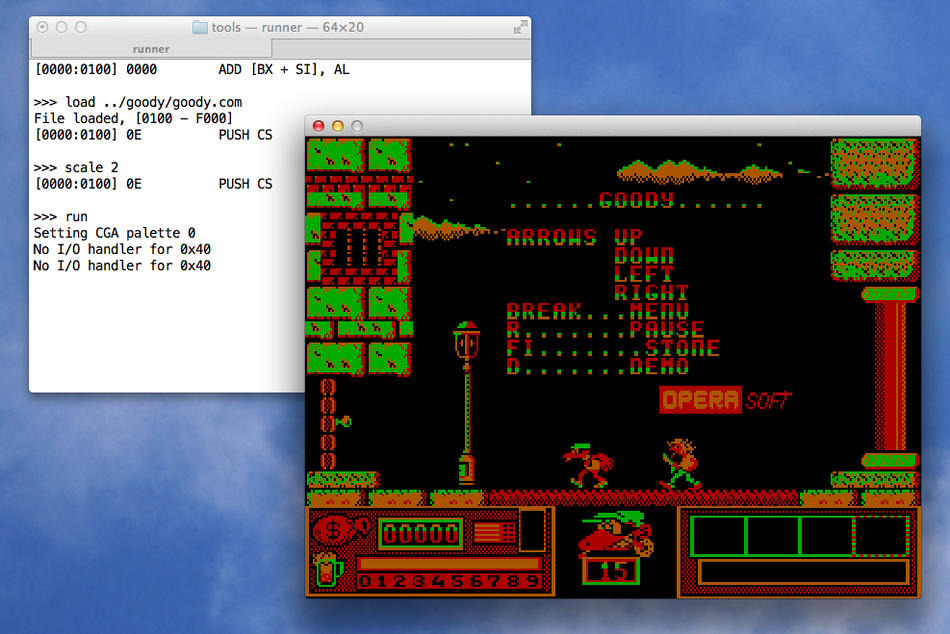Image resolution: width=950 pixels, height=634 pixels.
Task: Close the game emulator window
Action: pyautogui.click(x=318, y=126)
